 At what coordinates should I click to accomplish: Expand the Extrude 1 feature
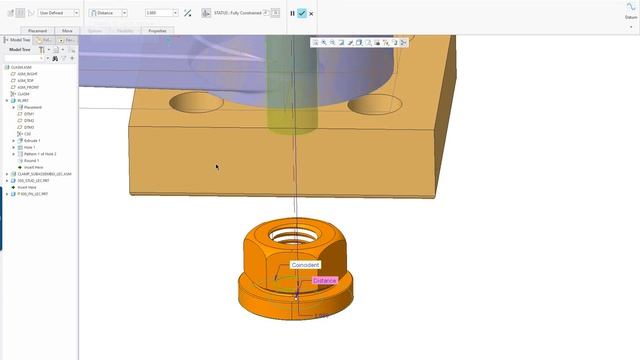[x=14, y=141]
